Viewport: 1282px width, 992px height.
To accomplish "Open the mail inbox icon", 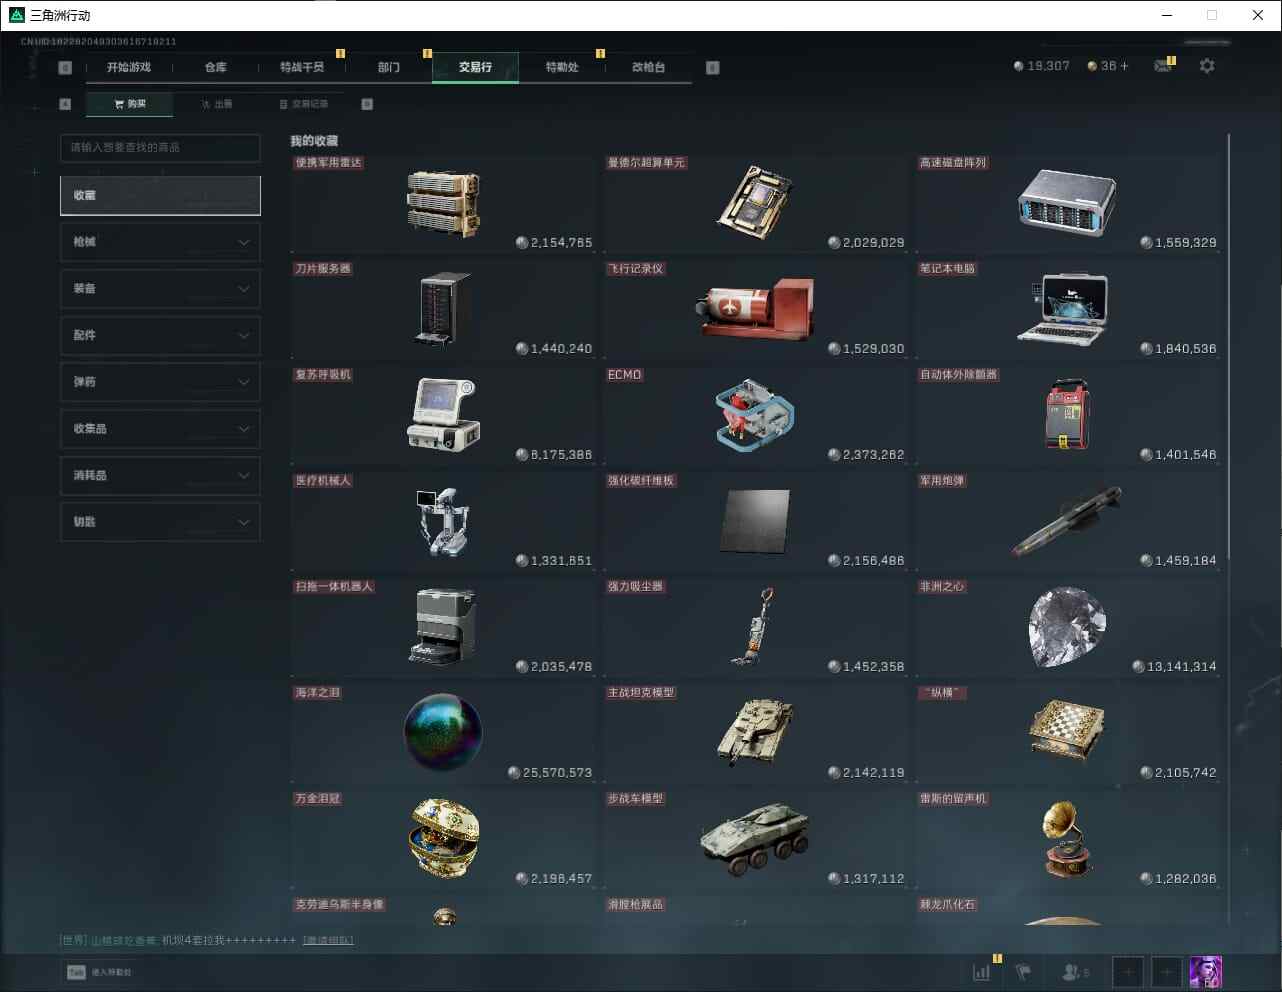I will click(1163, 66).
